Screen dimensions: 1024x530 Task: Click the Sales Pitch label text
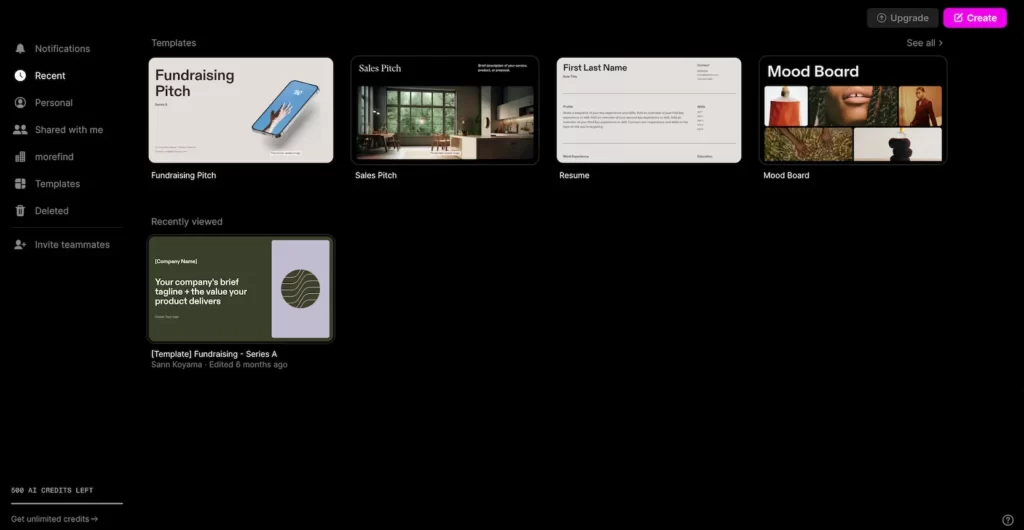(376, 176)
